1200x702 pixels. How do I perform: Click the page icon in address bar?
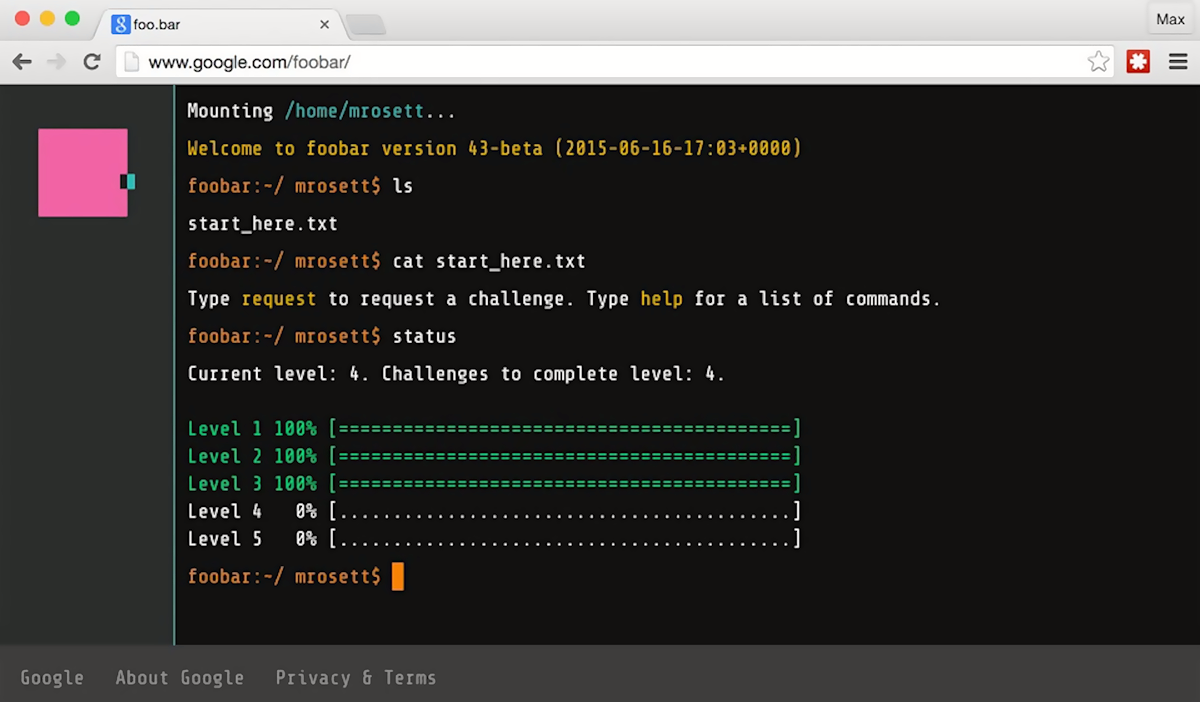tap(130, 62)
